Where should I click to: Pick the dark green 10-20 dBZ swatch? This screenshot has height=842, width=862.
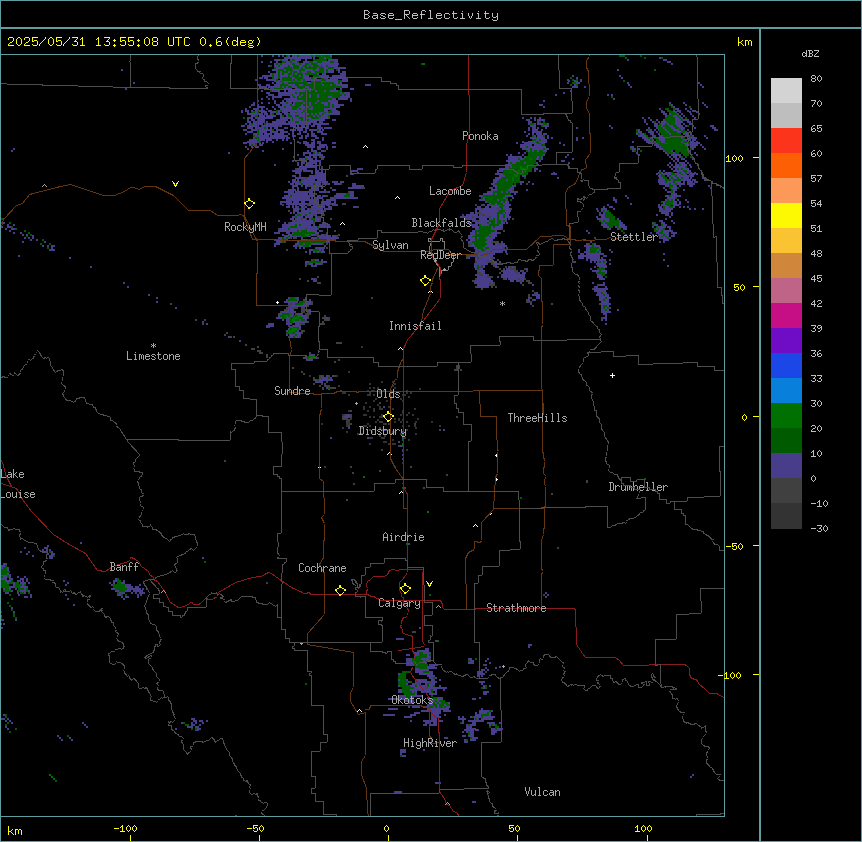pyautogui.click(x=786, y=441)
